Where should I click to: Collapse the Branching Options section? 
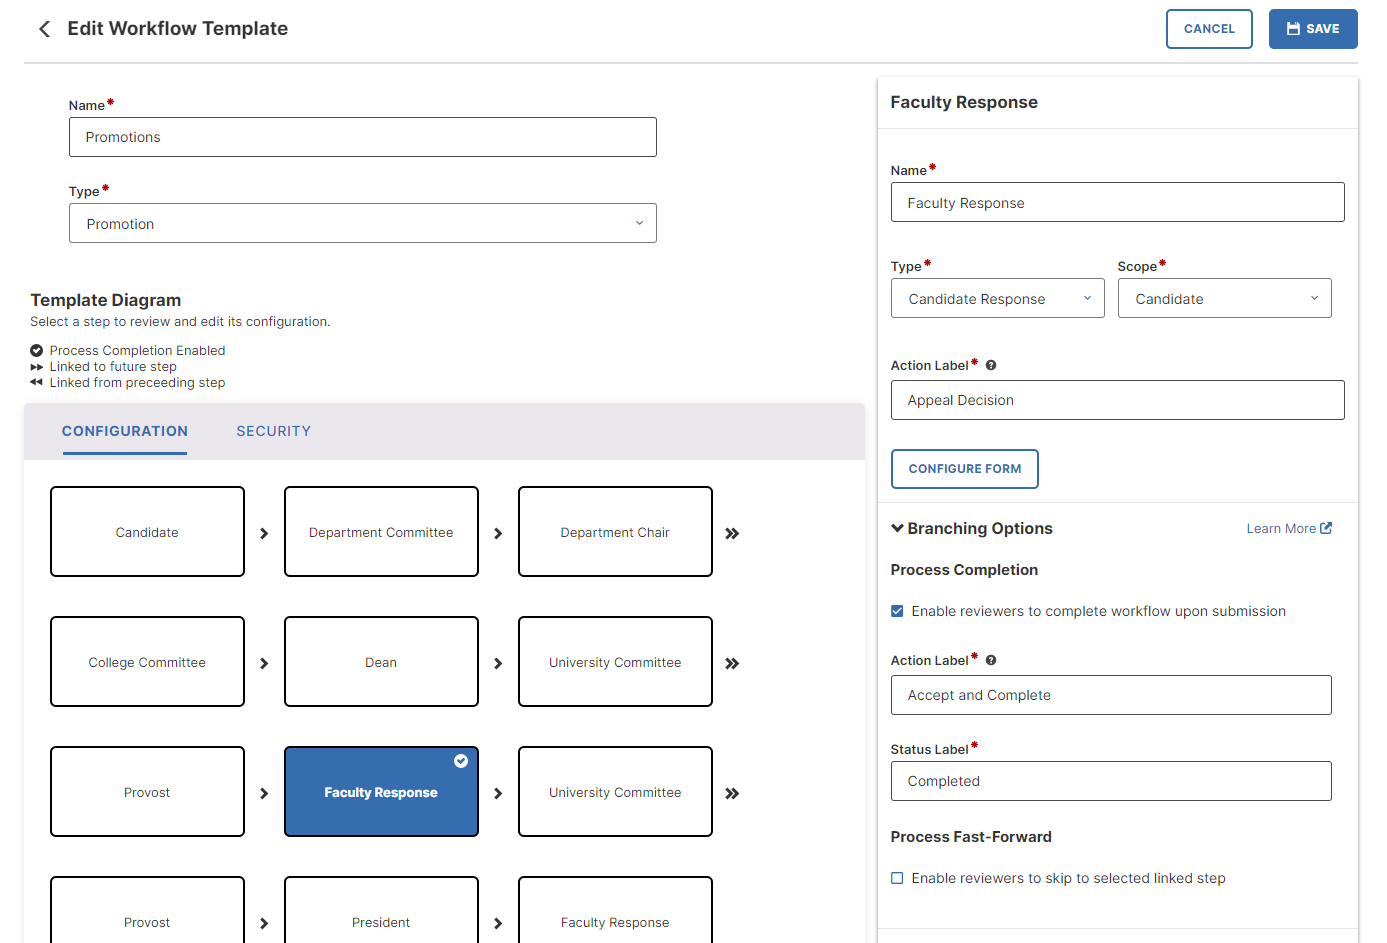897,529
